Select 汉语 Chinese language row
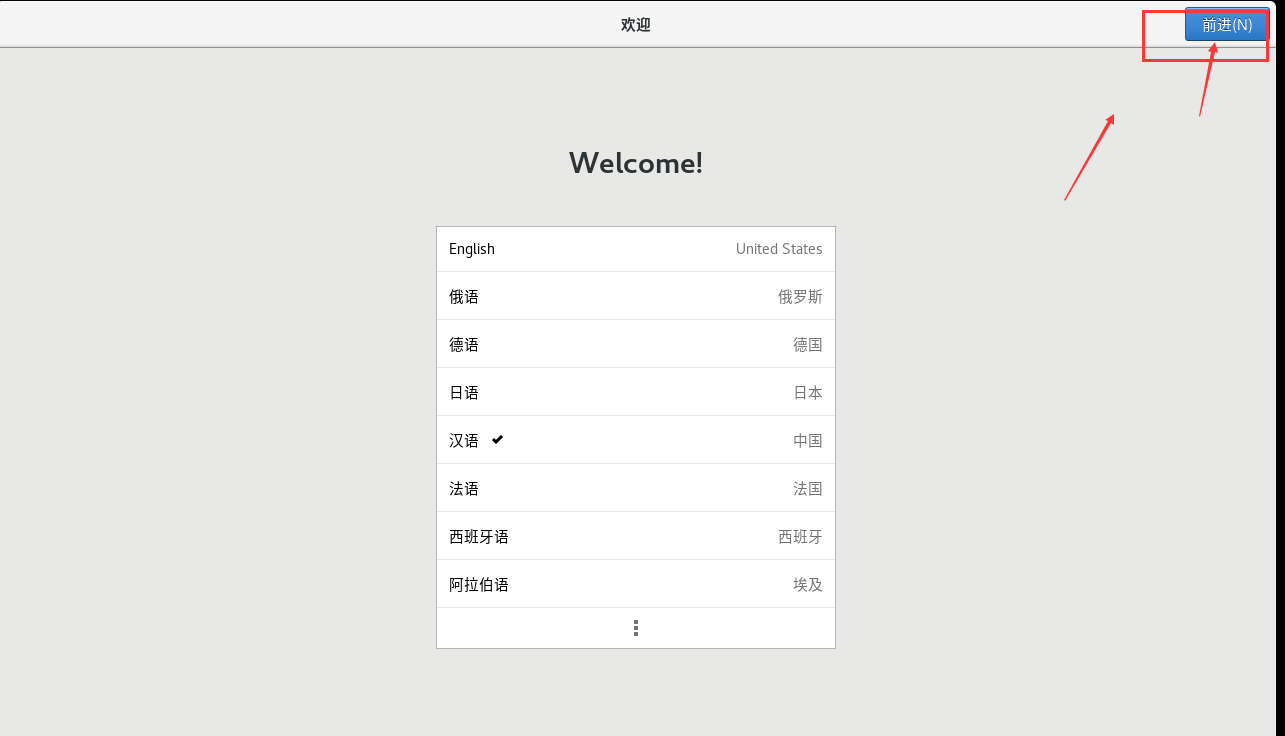The height and width of the screenshot is (736, 1285). pos(636,441)
